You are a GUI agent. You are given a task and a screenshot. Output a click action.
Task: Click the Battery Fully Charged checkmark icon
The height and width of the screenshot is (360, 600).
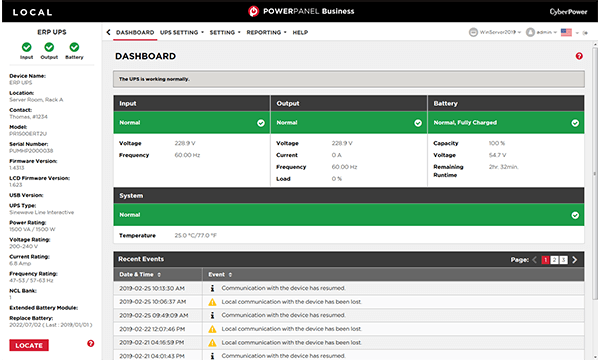[x=575, y=123]
